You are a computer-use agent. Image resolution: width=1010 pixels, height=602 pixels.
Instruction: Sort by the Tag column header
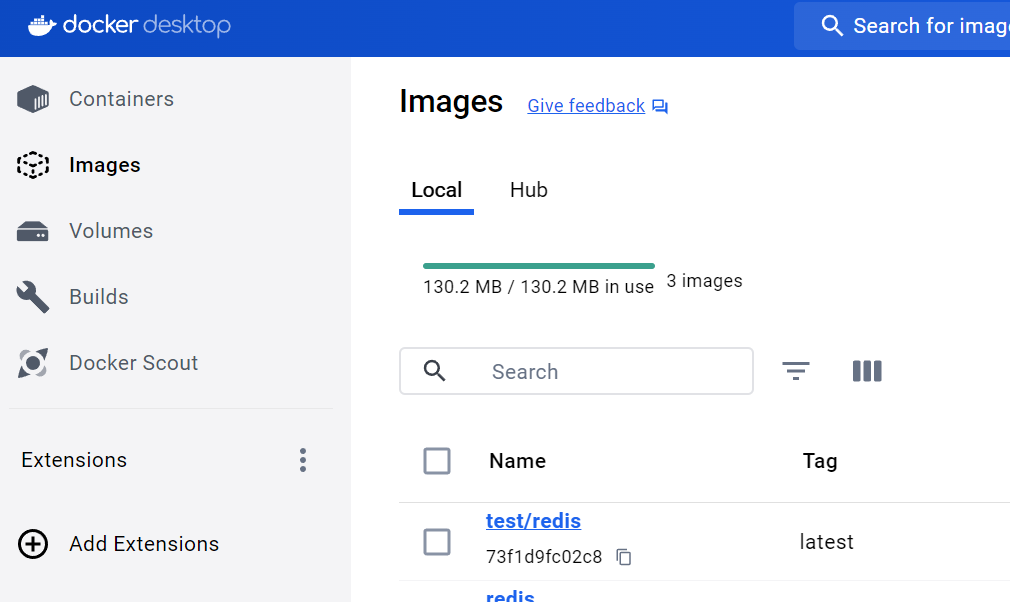[820, 461]
